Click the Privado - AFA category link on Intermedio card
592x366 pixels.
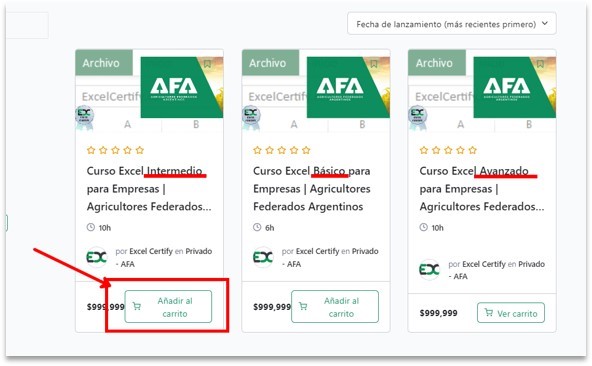(199, 252)
